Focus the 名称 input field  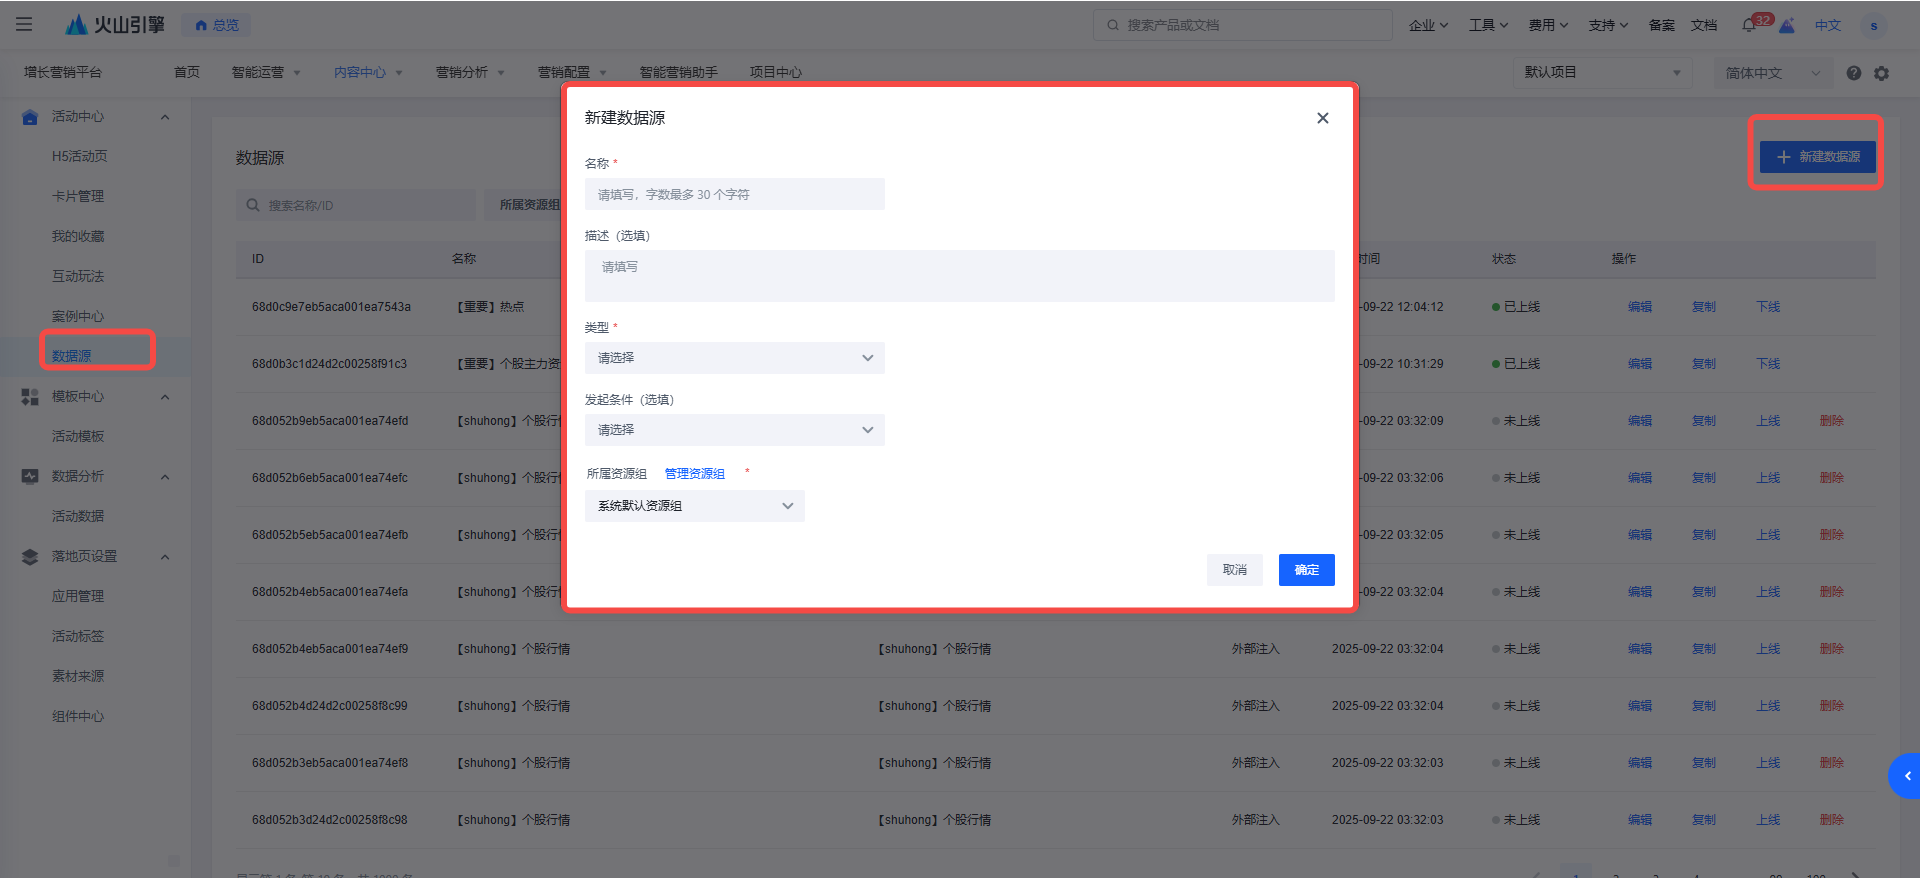click(734, 194)
